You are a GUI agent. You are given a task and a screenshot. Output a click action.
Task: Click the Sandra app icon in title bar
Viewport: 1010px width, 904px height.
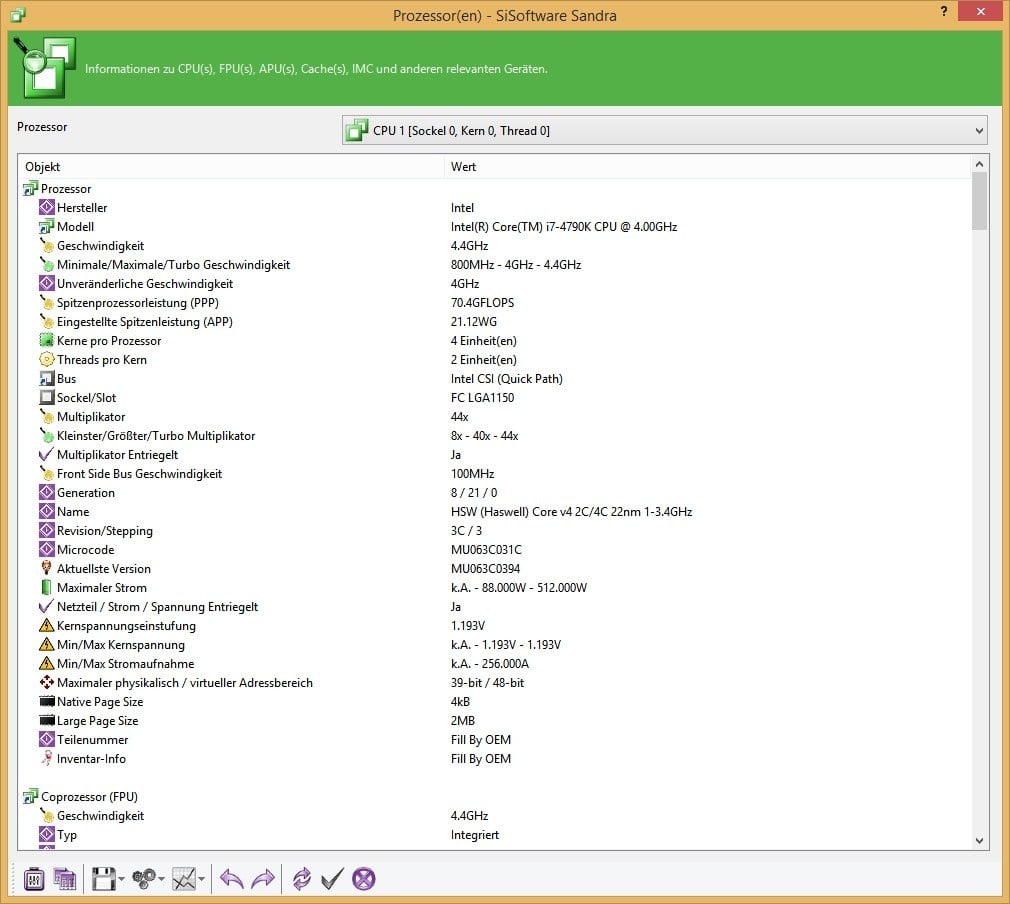pos(18,14)
